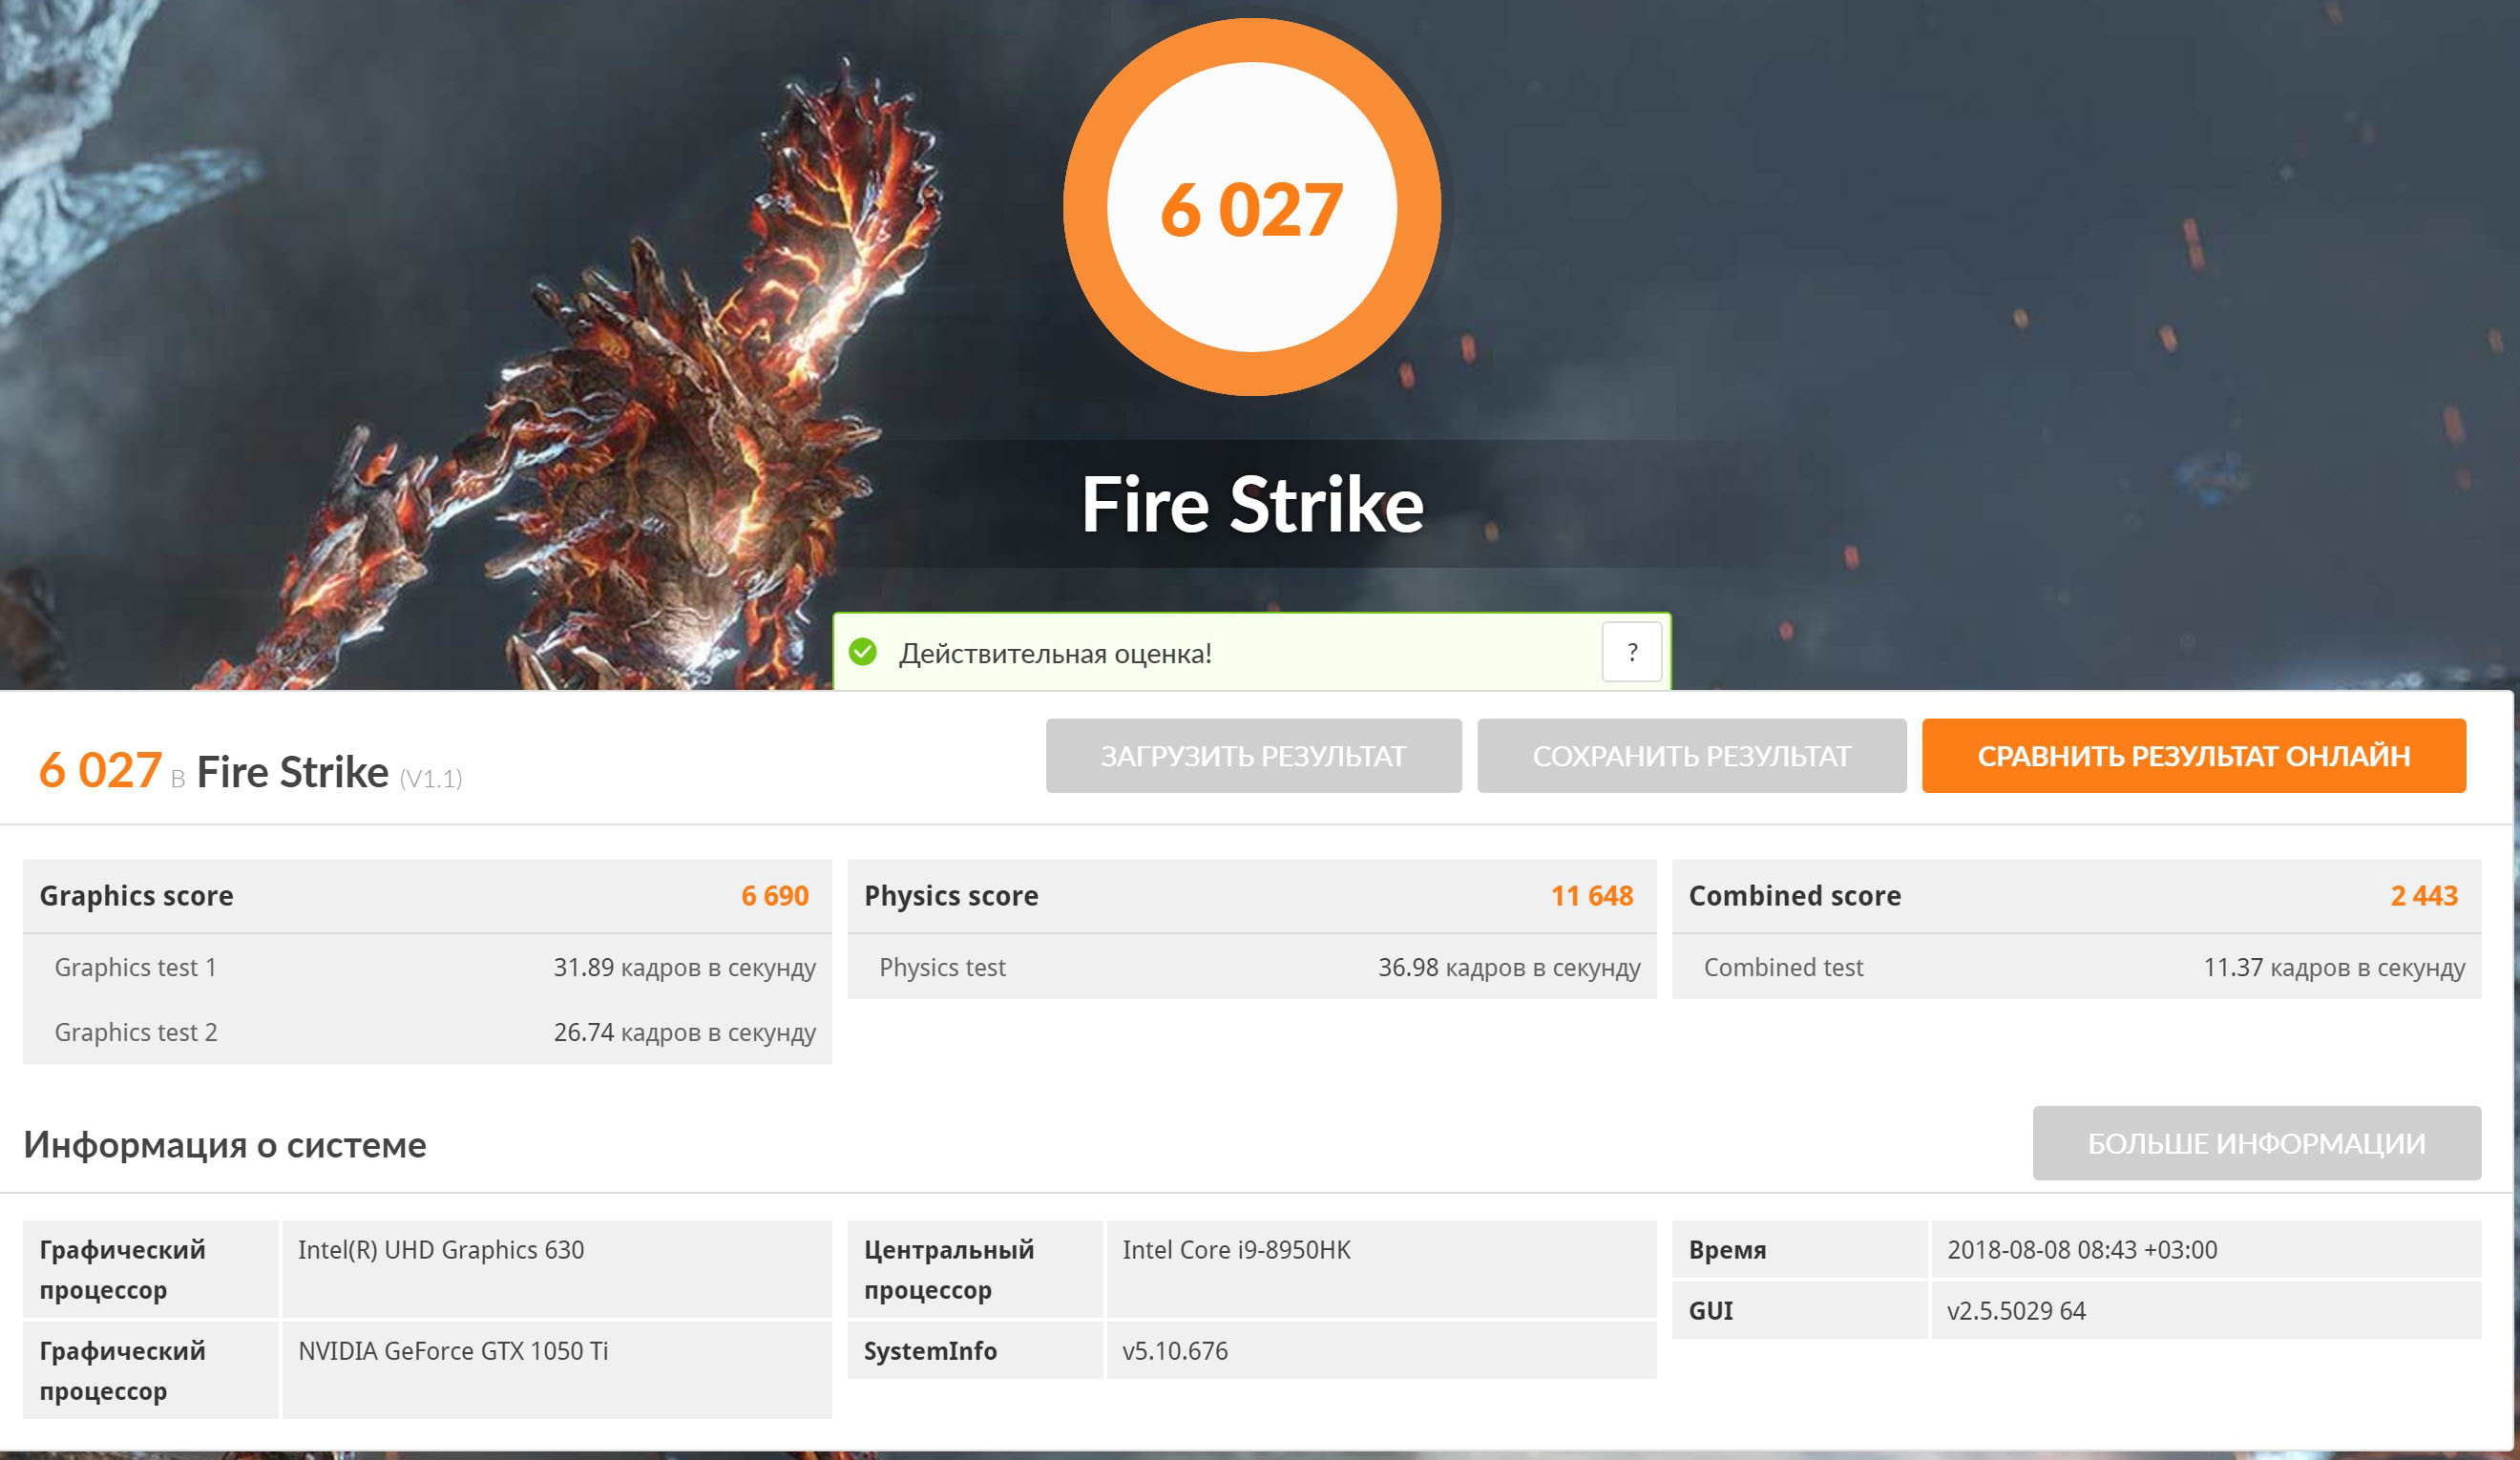2520x1460 pixels.
Task: Select the Physics test row label
Action: (x=942, y=968)
